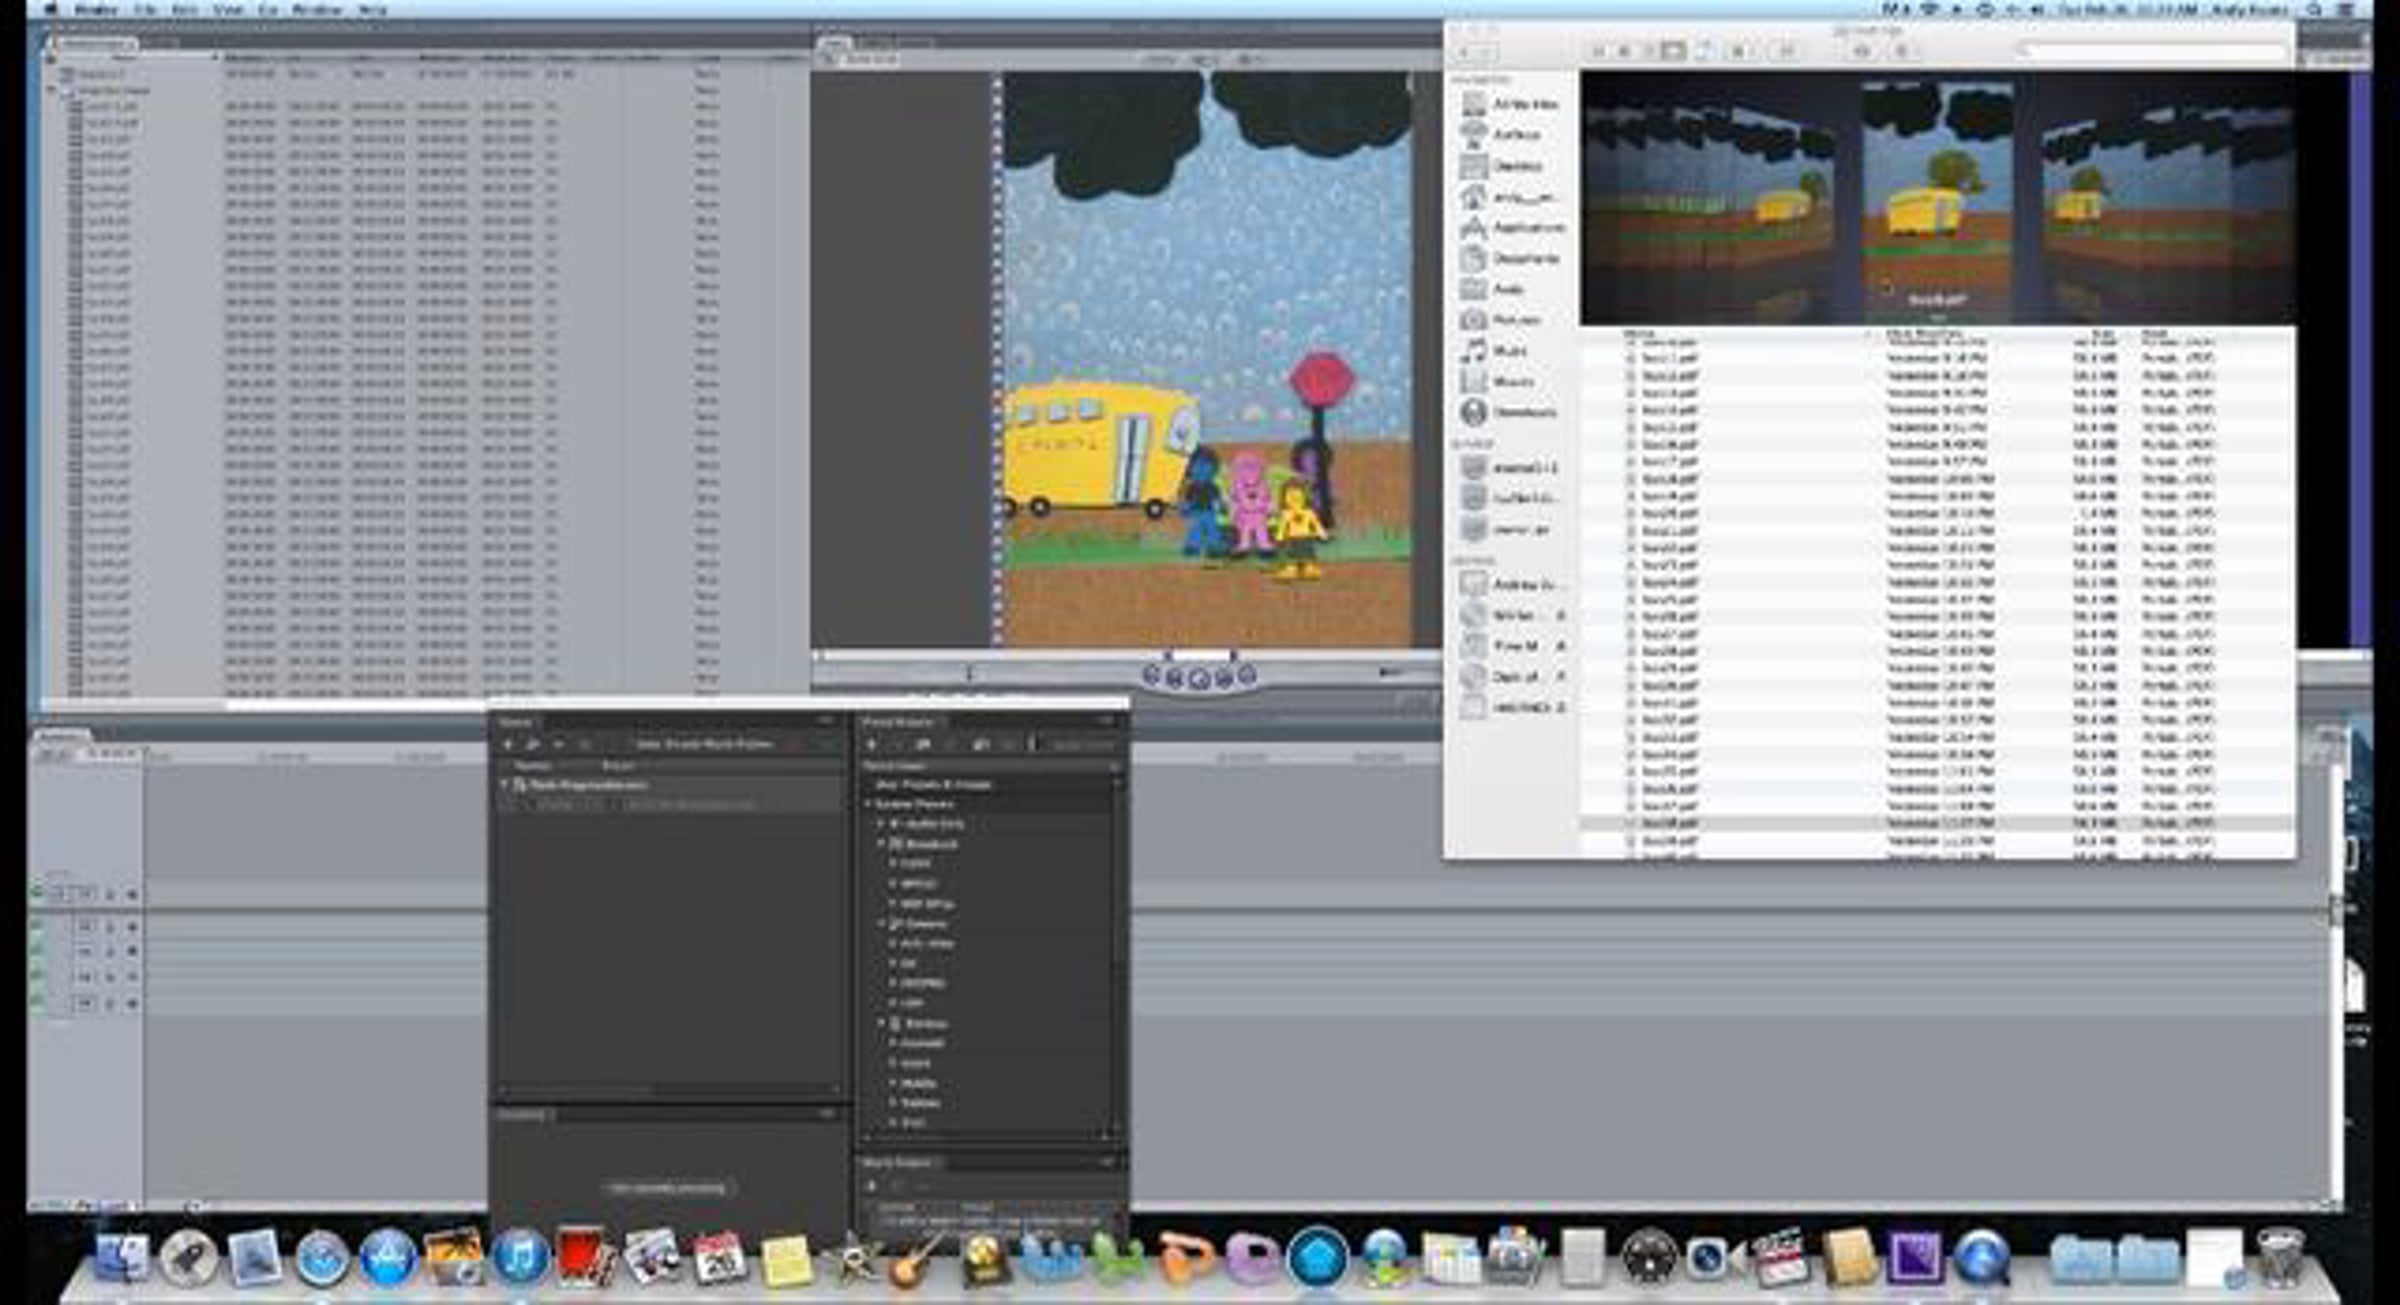
Task: Click the Finder back arrow button
Action: tap(1465, 52)
